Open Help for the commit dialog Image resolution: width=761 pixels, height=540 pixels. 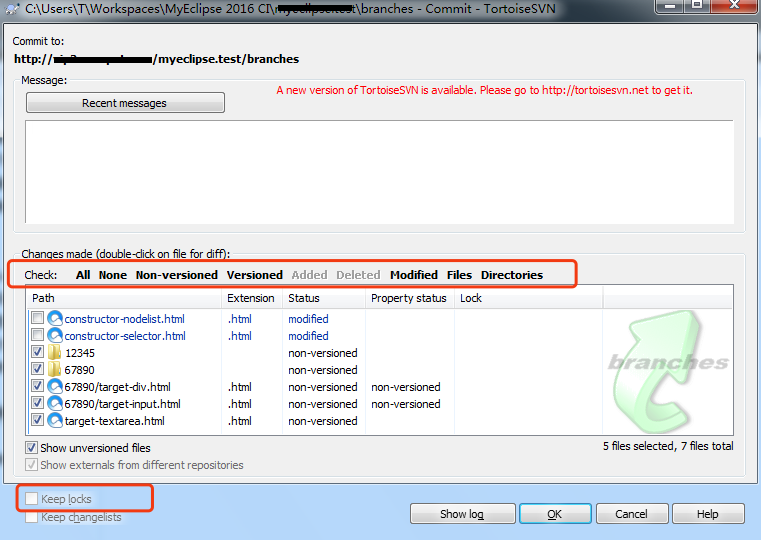708,514
